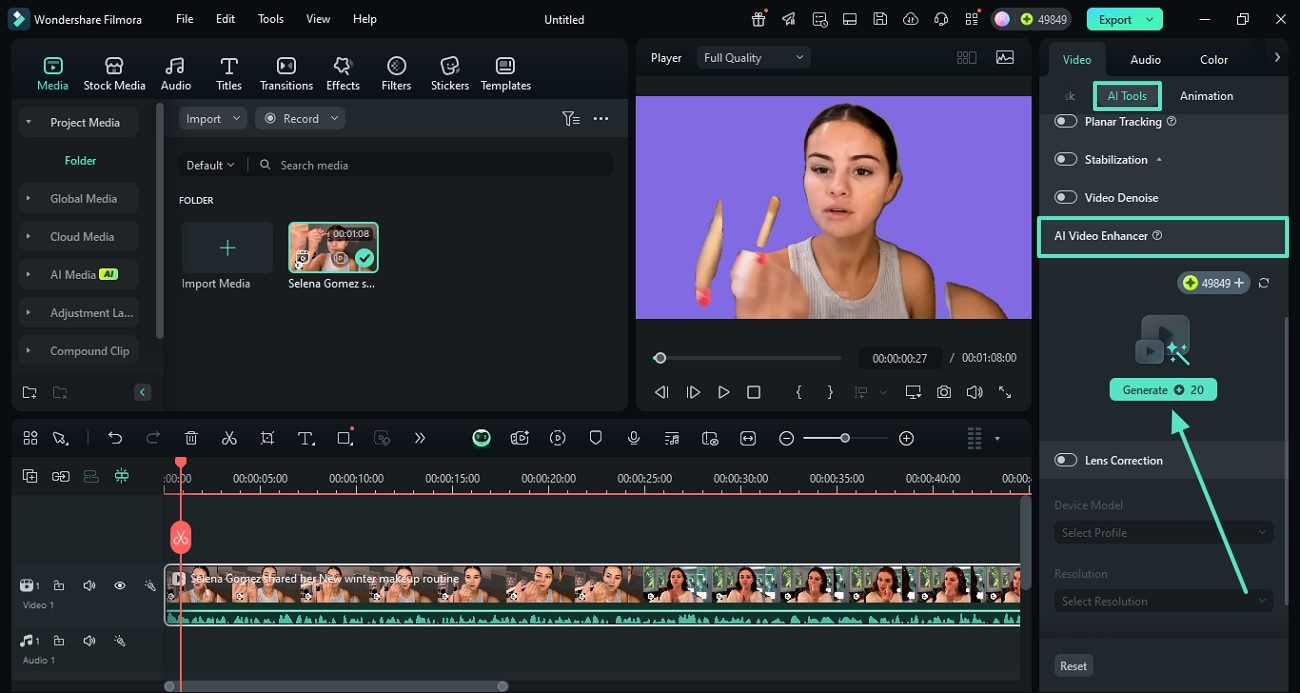Open the more options ellipsis in media panel
Screen dimensions: 1300x693
pos(601,118)
